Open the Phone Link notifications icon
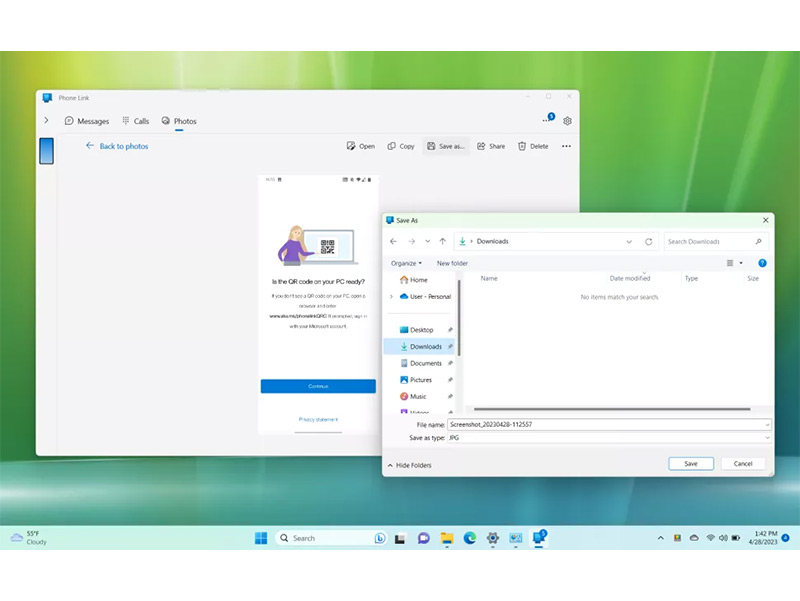Screen dimensions: 800x601 548,119
